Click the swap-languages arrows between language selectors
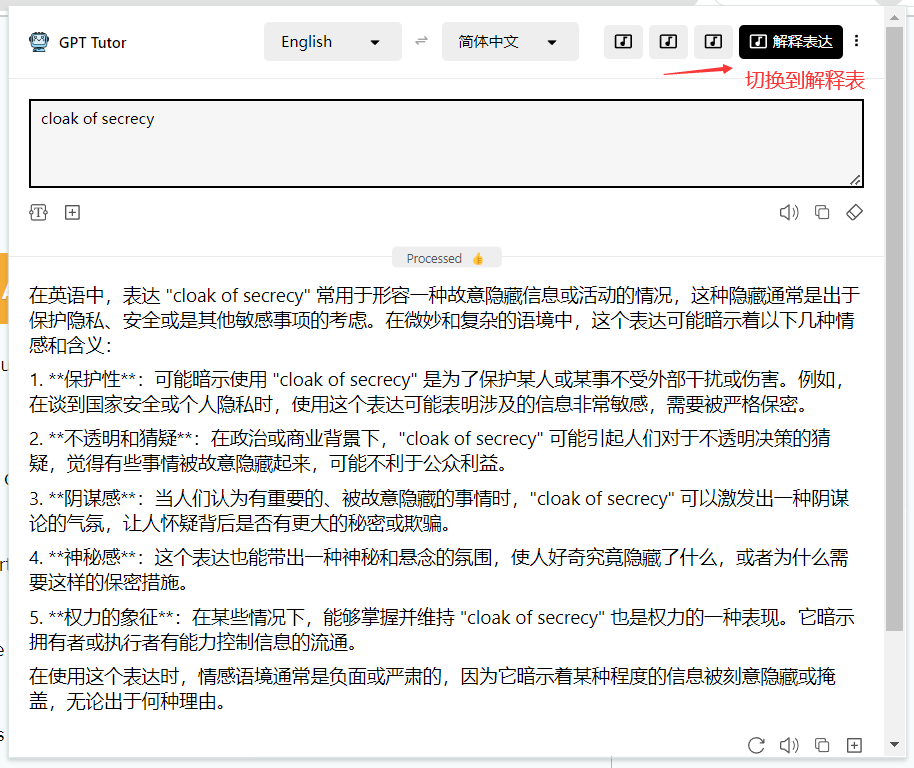914x768 pixels. point(420,41)
